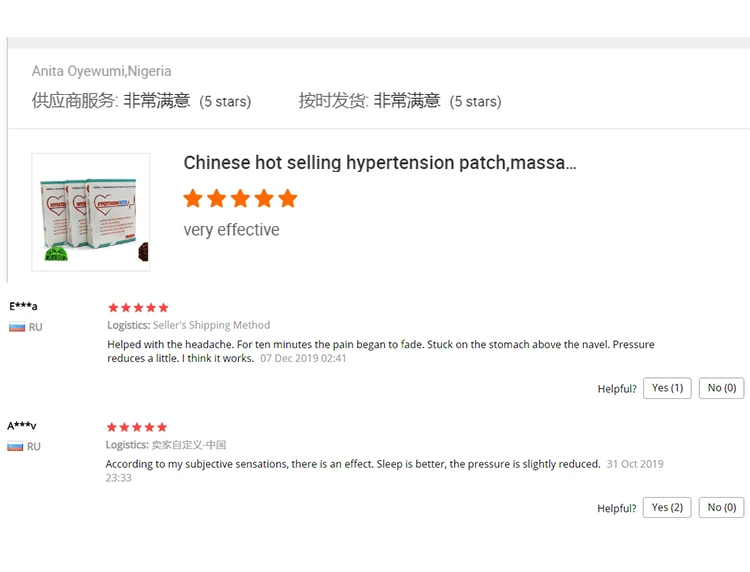The width and height of the screenshot is (750, 572).
Task: Click the third orange rating star
Action: [240, 198]
